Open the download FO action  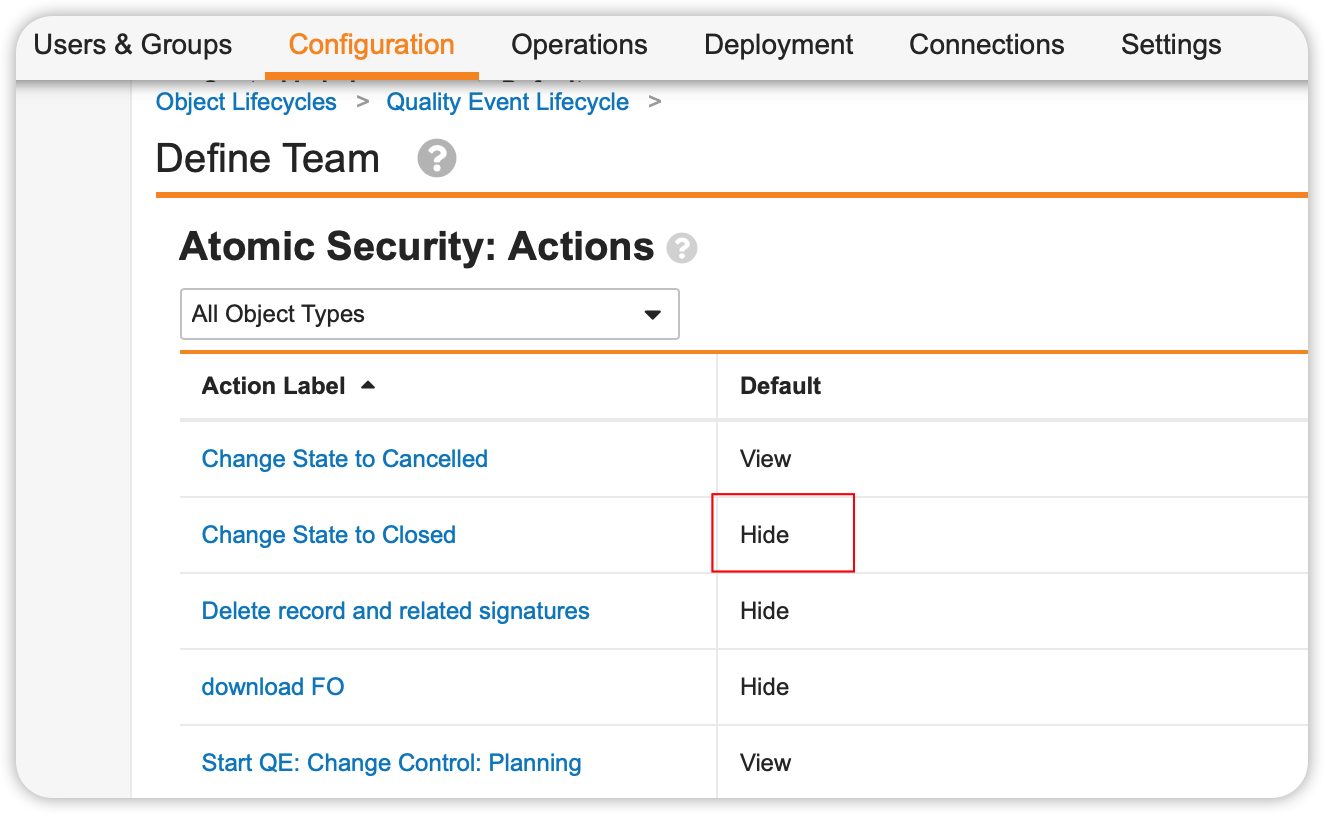(x=272, y=687)
